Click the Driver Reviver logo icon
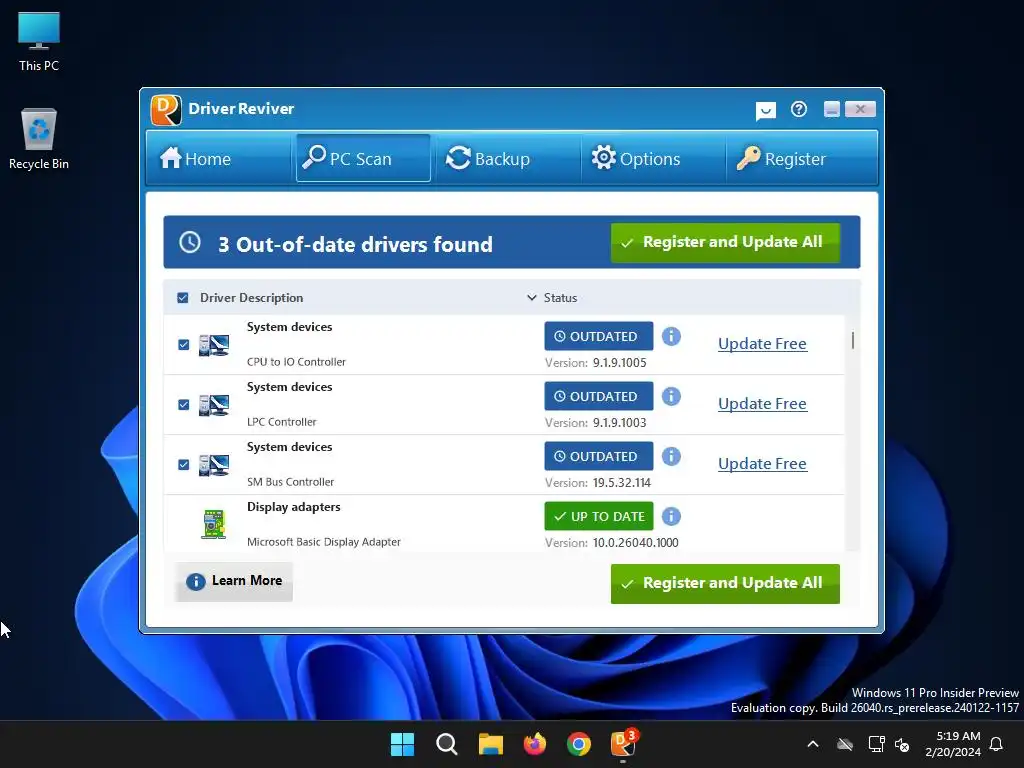 (x=166, y=109)
